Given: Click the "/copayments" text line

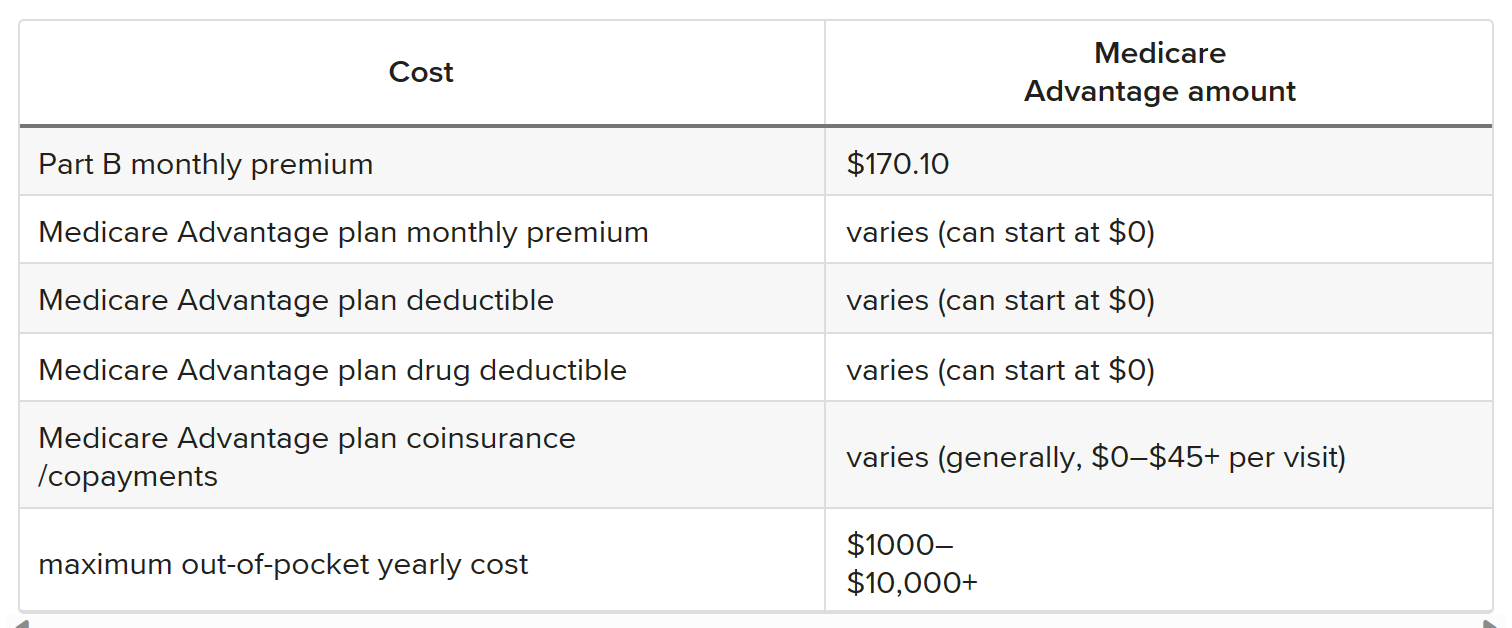Looking at the screenshot, I should click(x=128, y=476).
